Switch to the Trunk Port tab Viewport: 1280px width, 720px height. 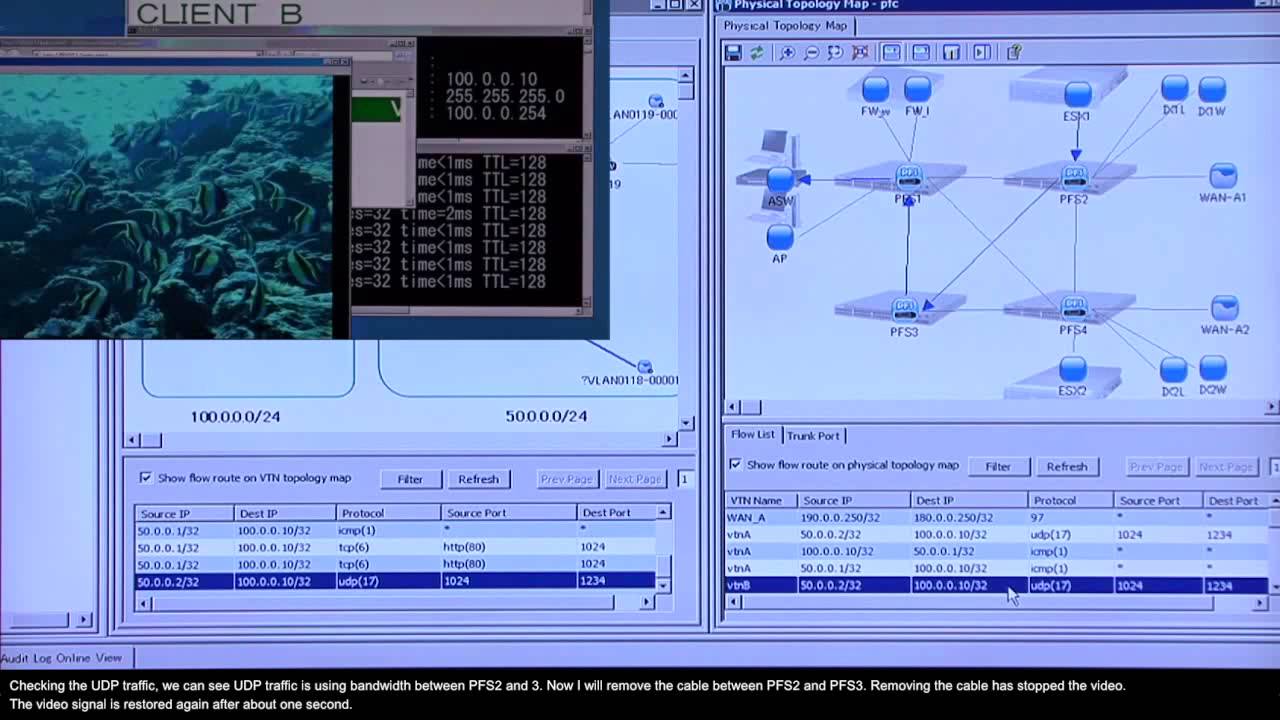pos(813,436)
